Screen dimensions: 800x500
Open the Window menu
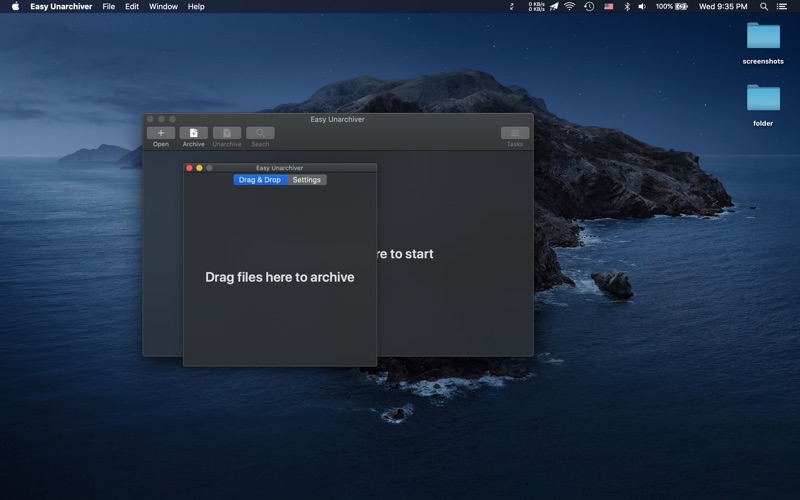click(x=163, y=7)
